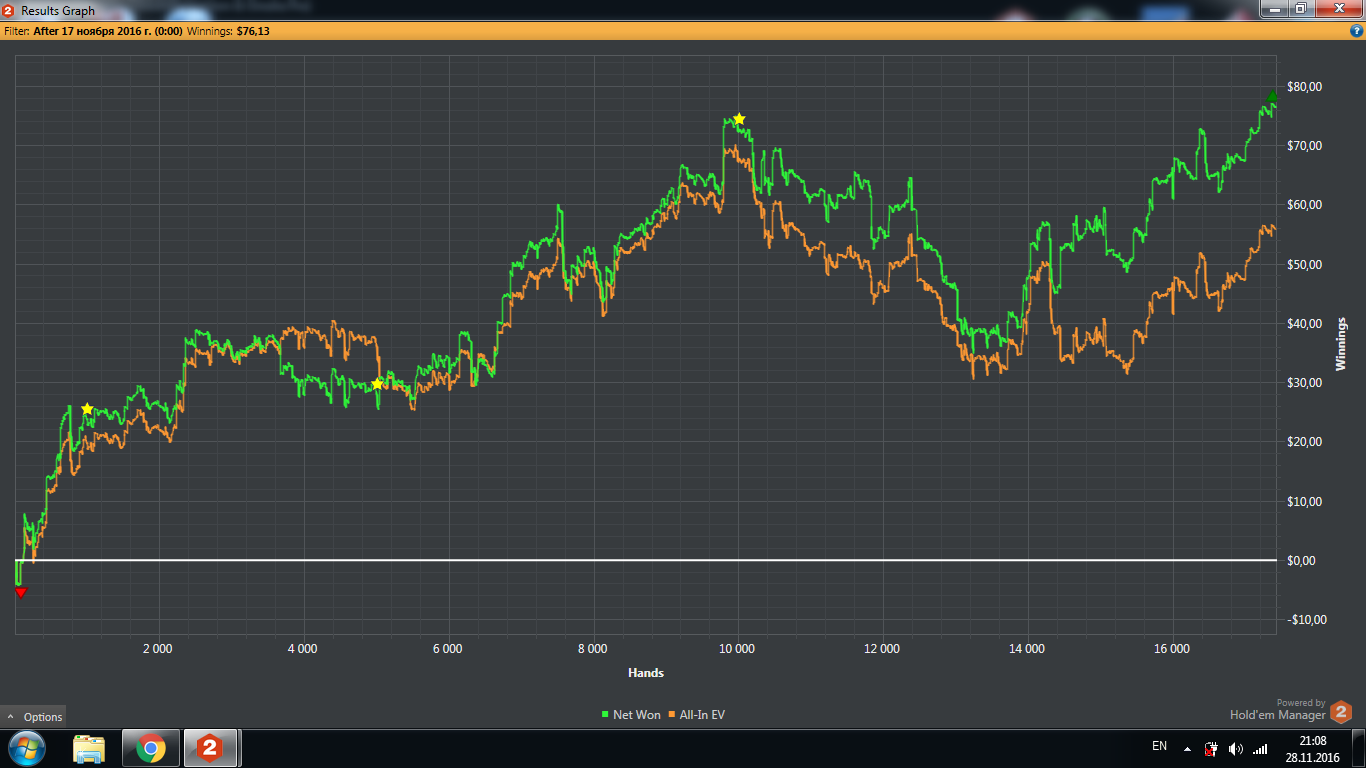The image size is (1366, 768).
Task: Click the help icon in filter bar
Action: [1356, 31]
